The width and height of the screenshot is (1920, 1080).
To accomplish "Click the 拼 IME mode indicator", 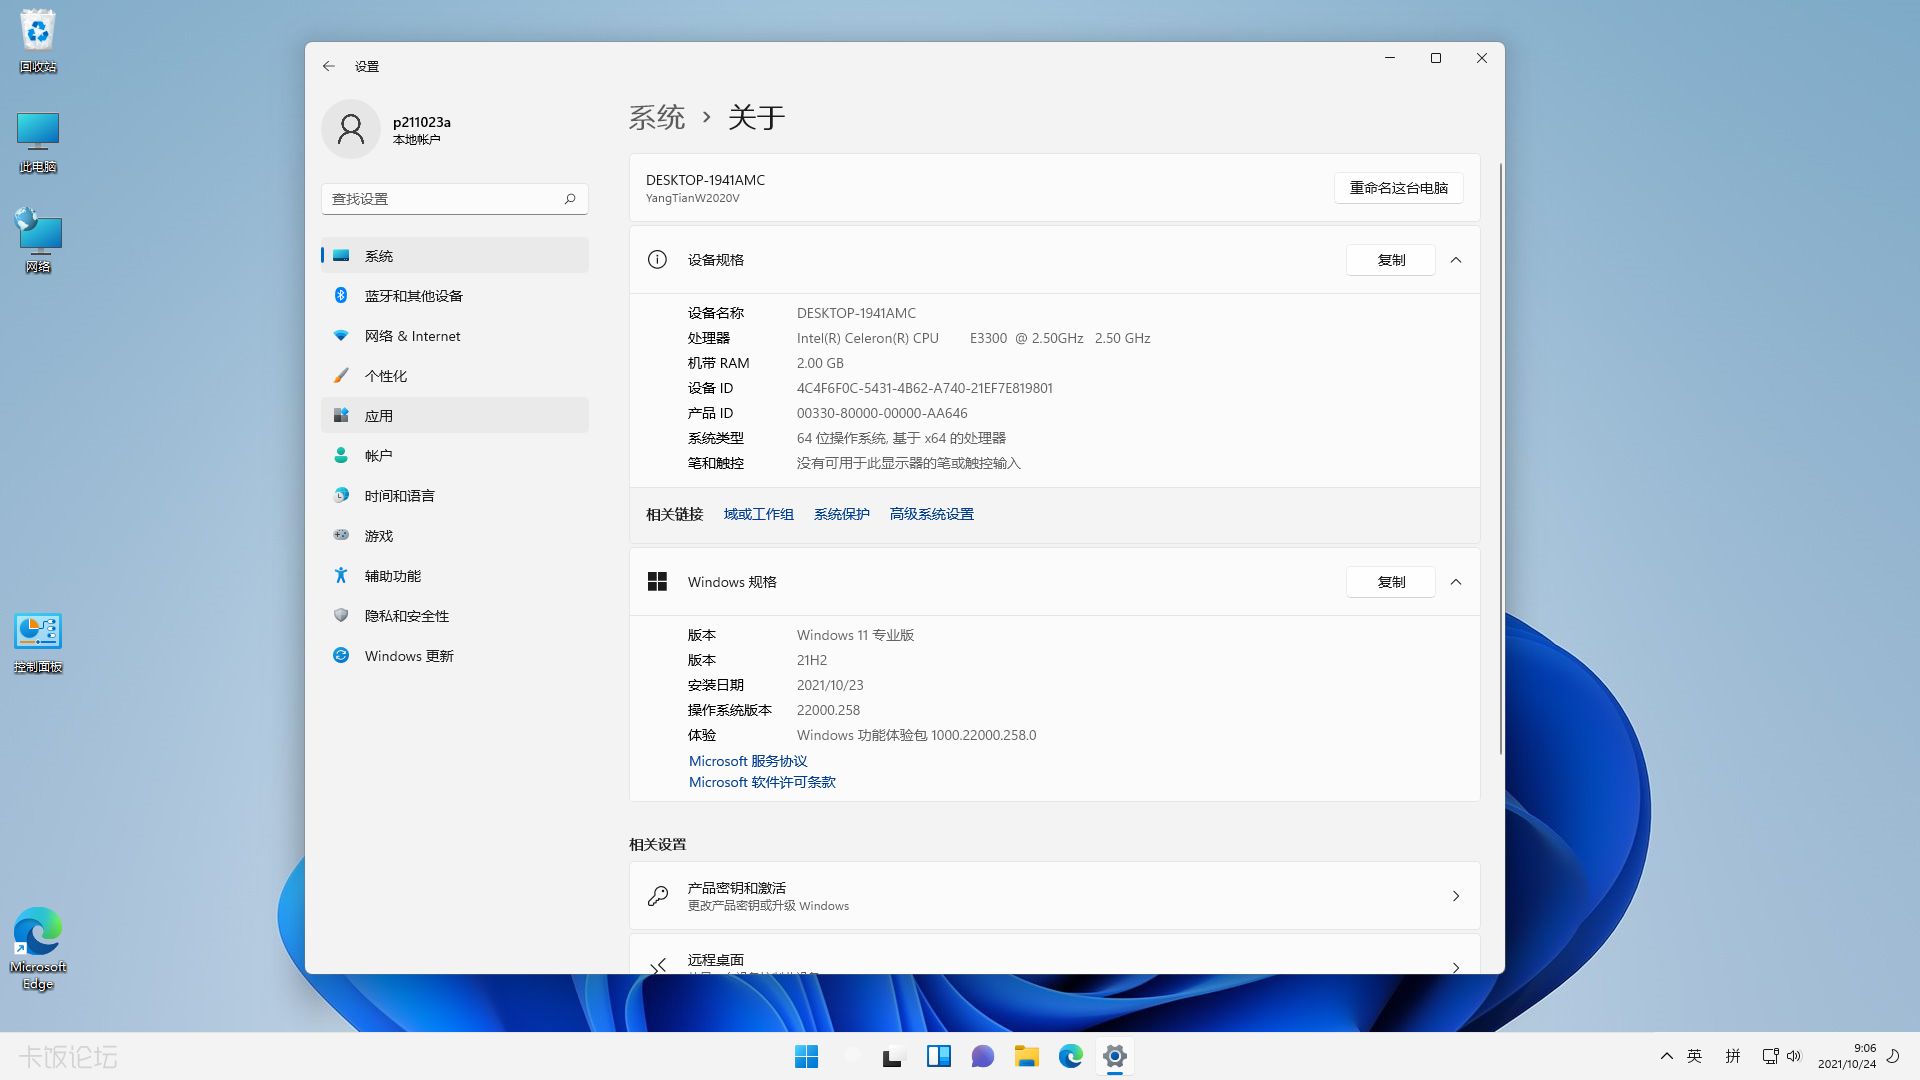I will click(x=1733, y=1056).
